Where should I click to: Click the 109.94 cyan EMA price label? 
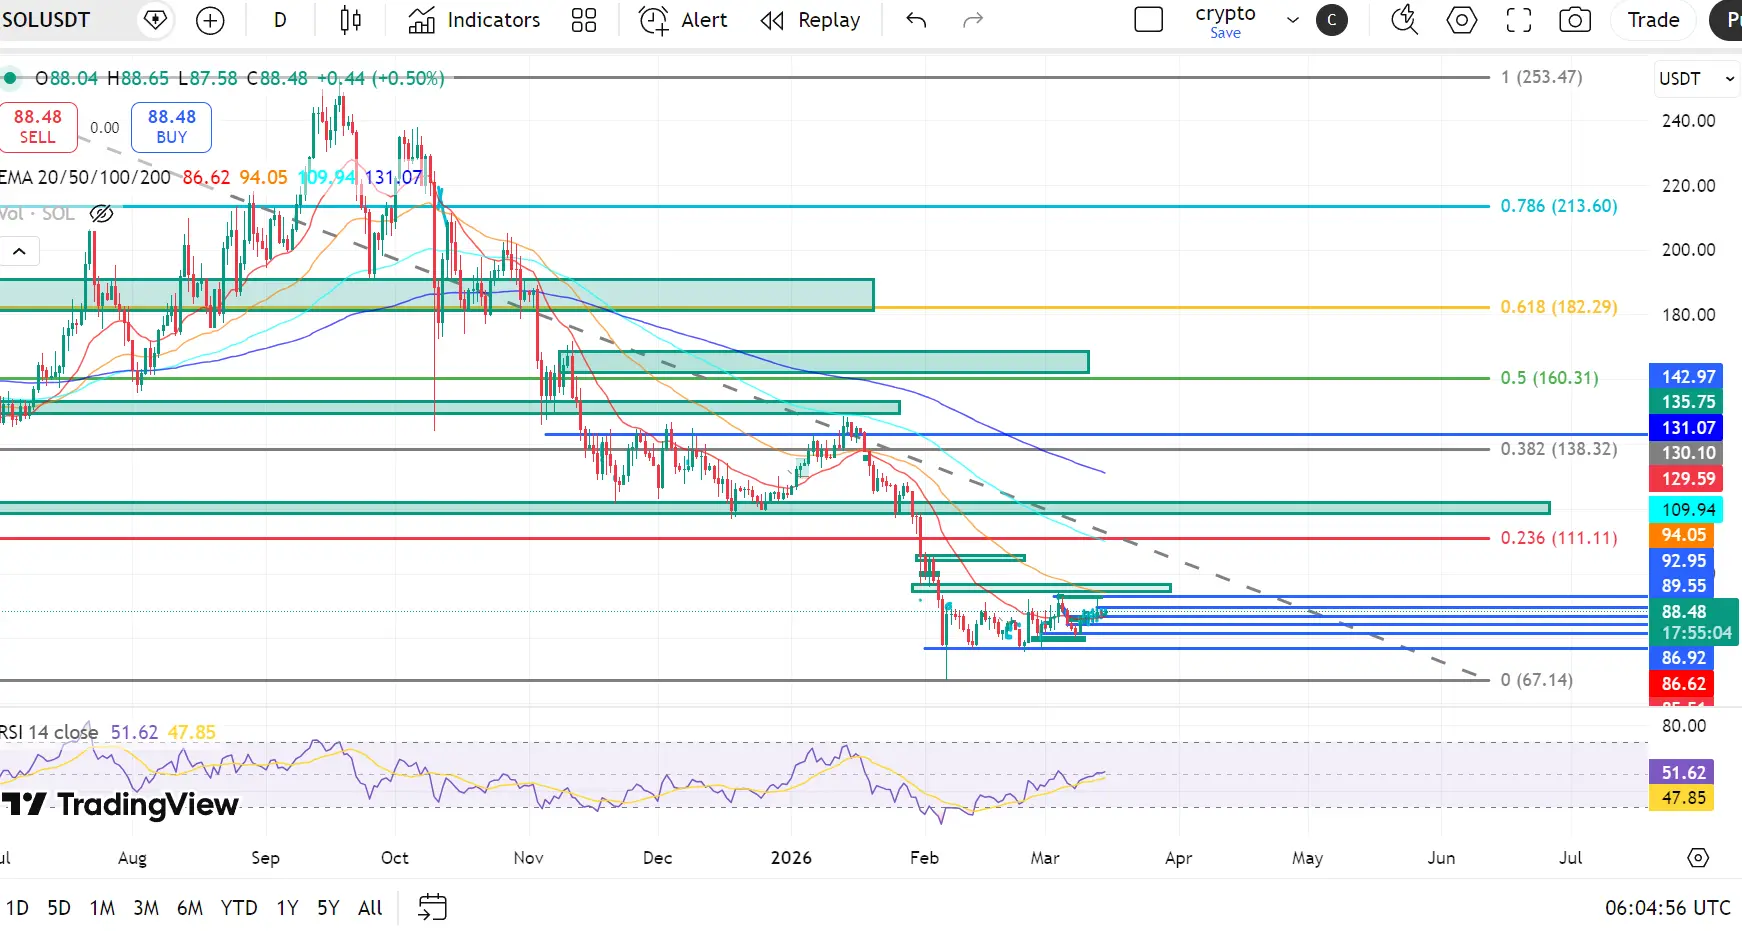(x=1686, y=510)
